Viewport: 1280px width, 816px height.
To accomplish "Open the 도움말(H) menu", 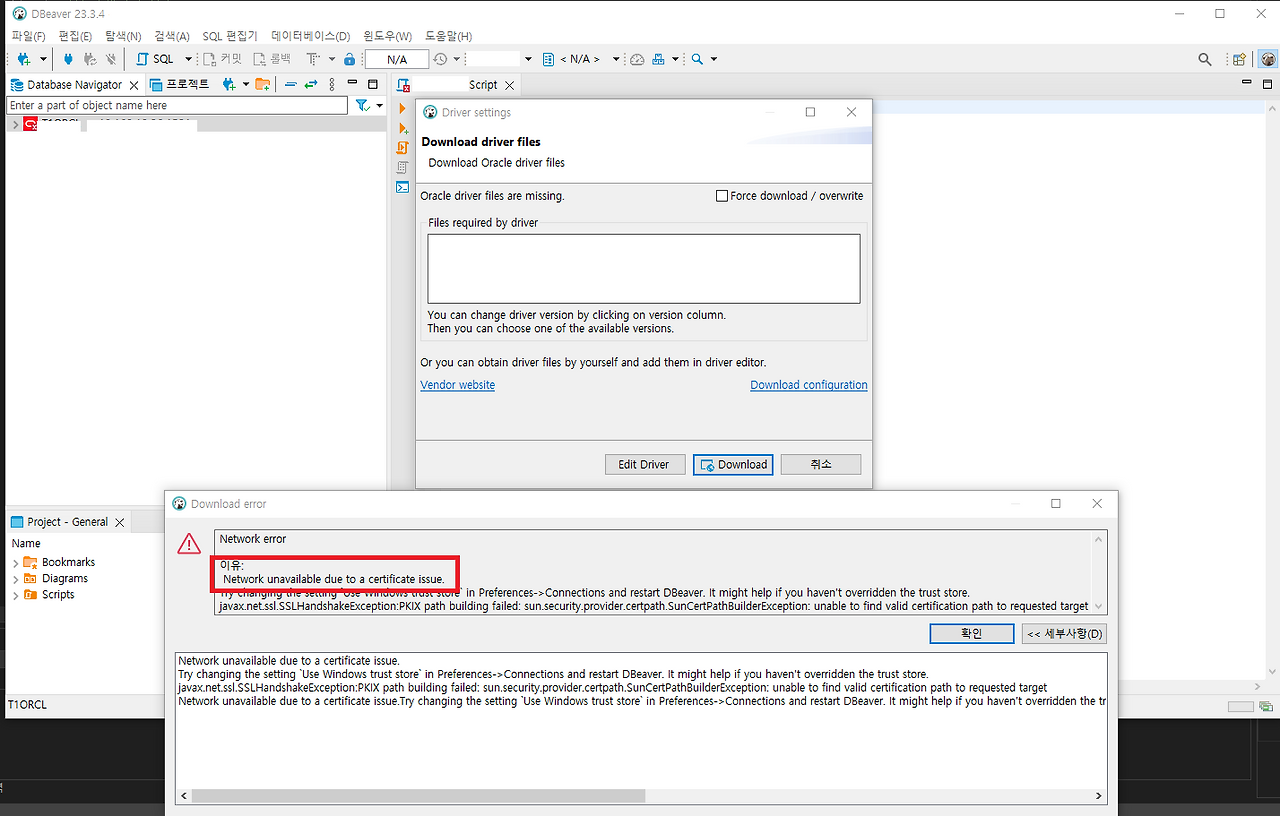I will pos(448,36).
